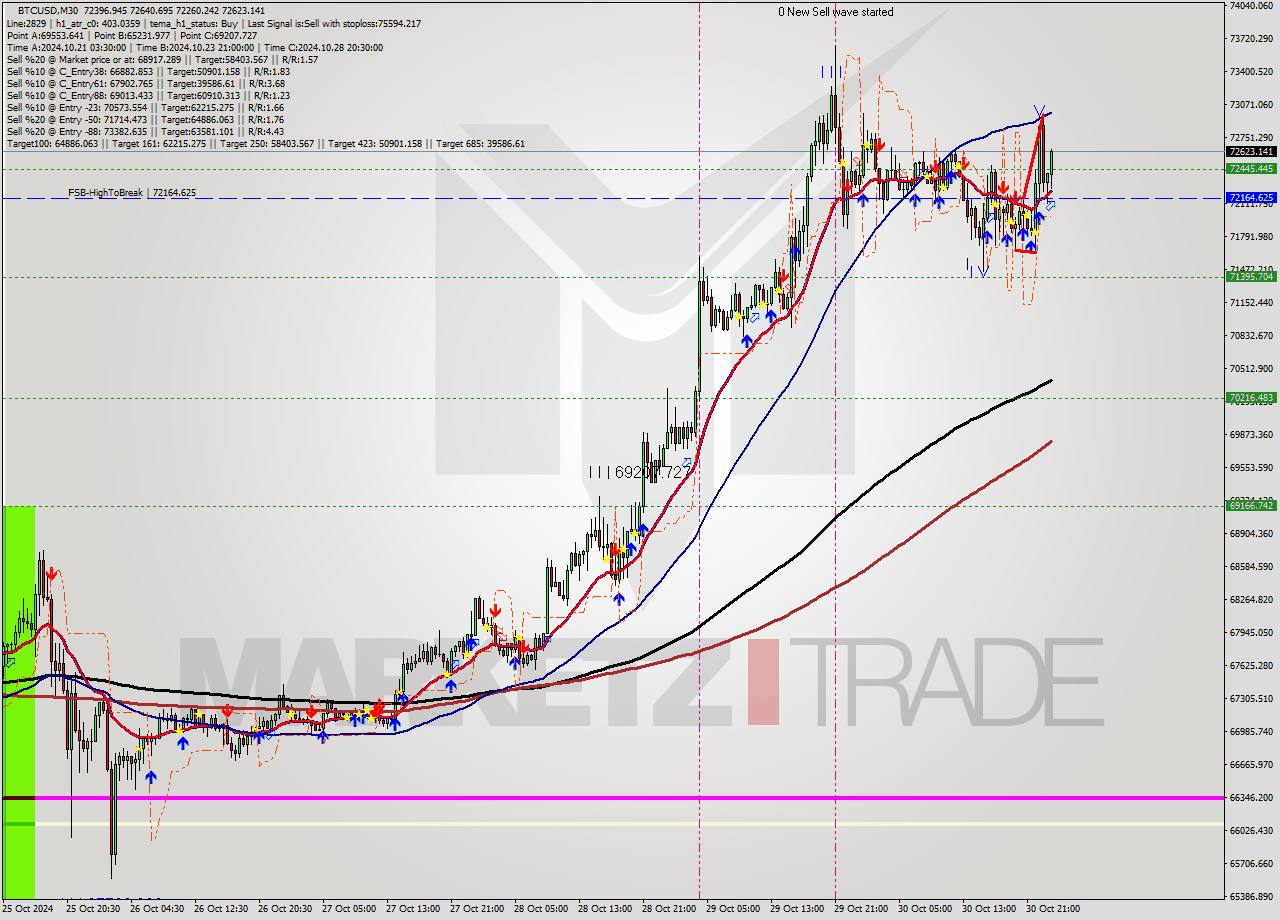Click the '26 Oct 20:30' time axis label
1280x920 pixels.
(285, 909)
